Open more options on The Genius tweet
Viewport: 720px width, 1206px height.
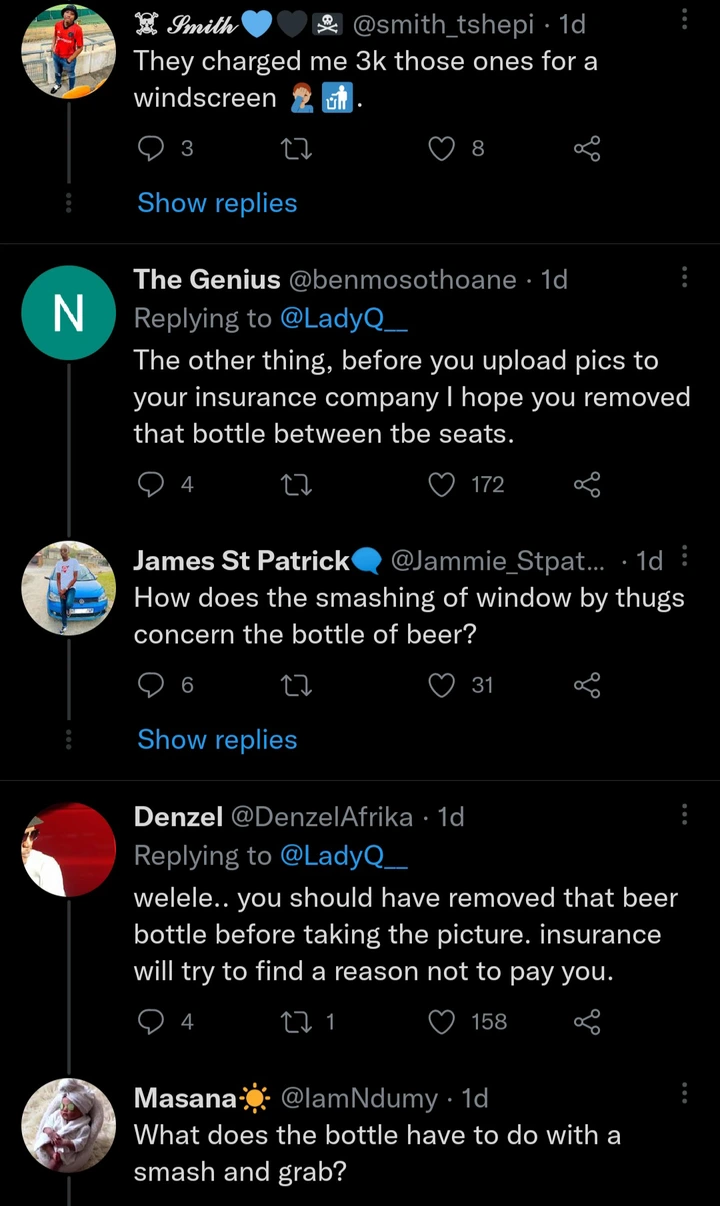[684, 277]
